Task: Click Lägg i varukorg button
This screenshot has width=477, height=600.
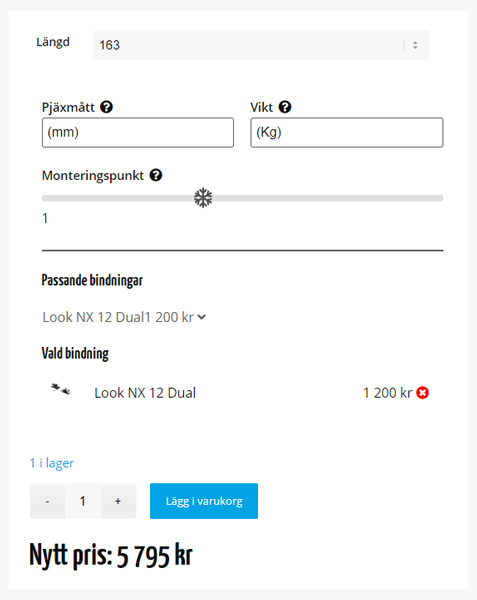Action: click(204, 501)
